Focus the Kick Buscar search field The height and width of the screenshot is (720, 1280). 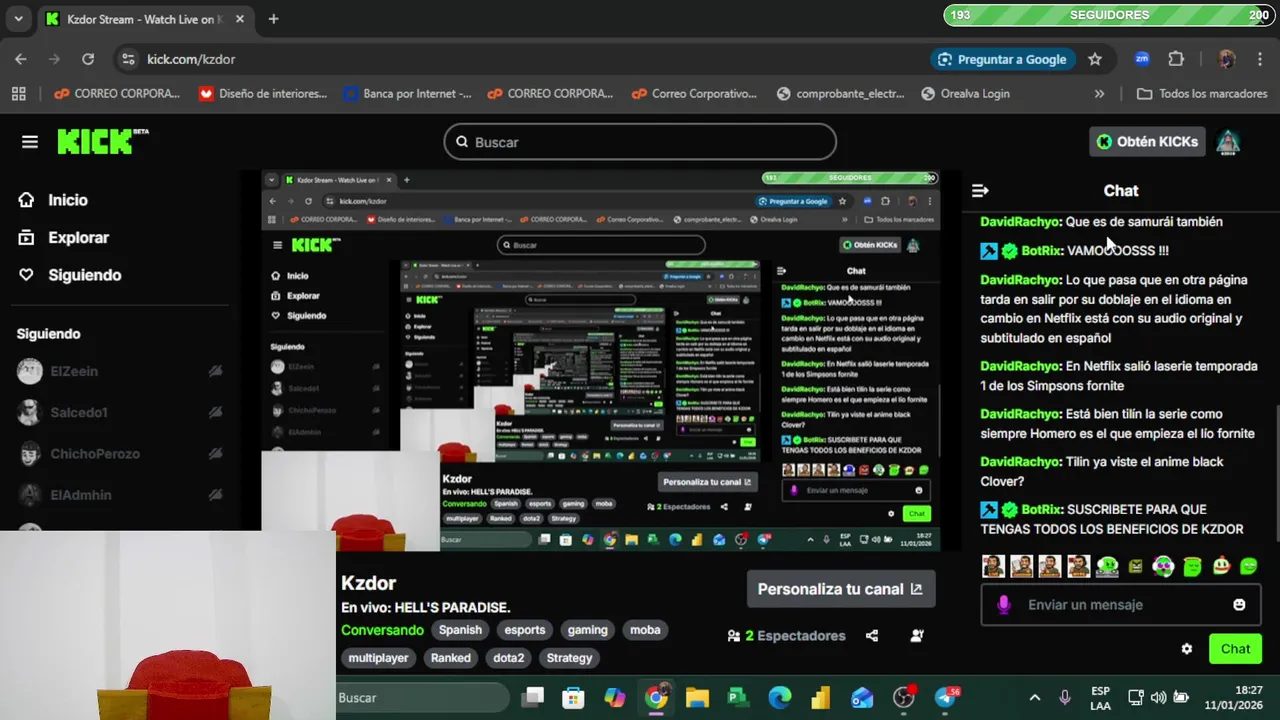[640, 142]
